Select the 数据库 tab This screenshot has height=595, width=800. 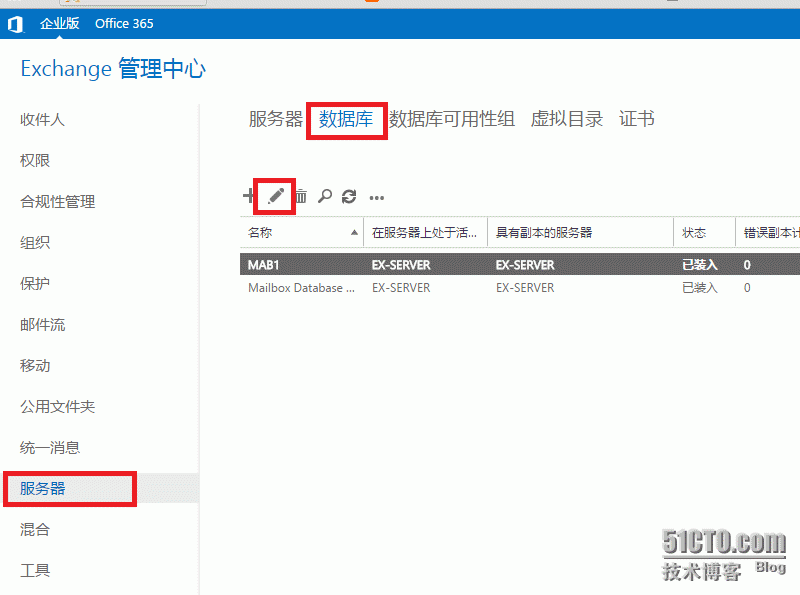(346, 119)
